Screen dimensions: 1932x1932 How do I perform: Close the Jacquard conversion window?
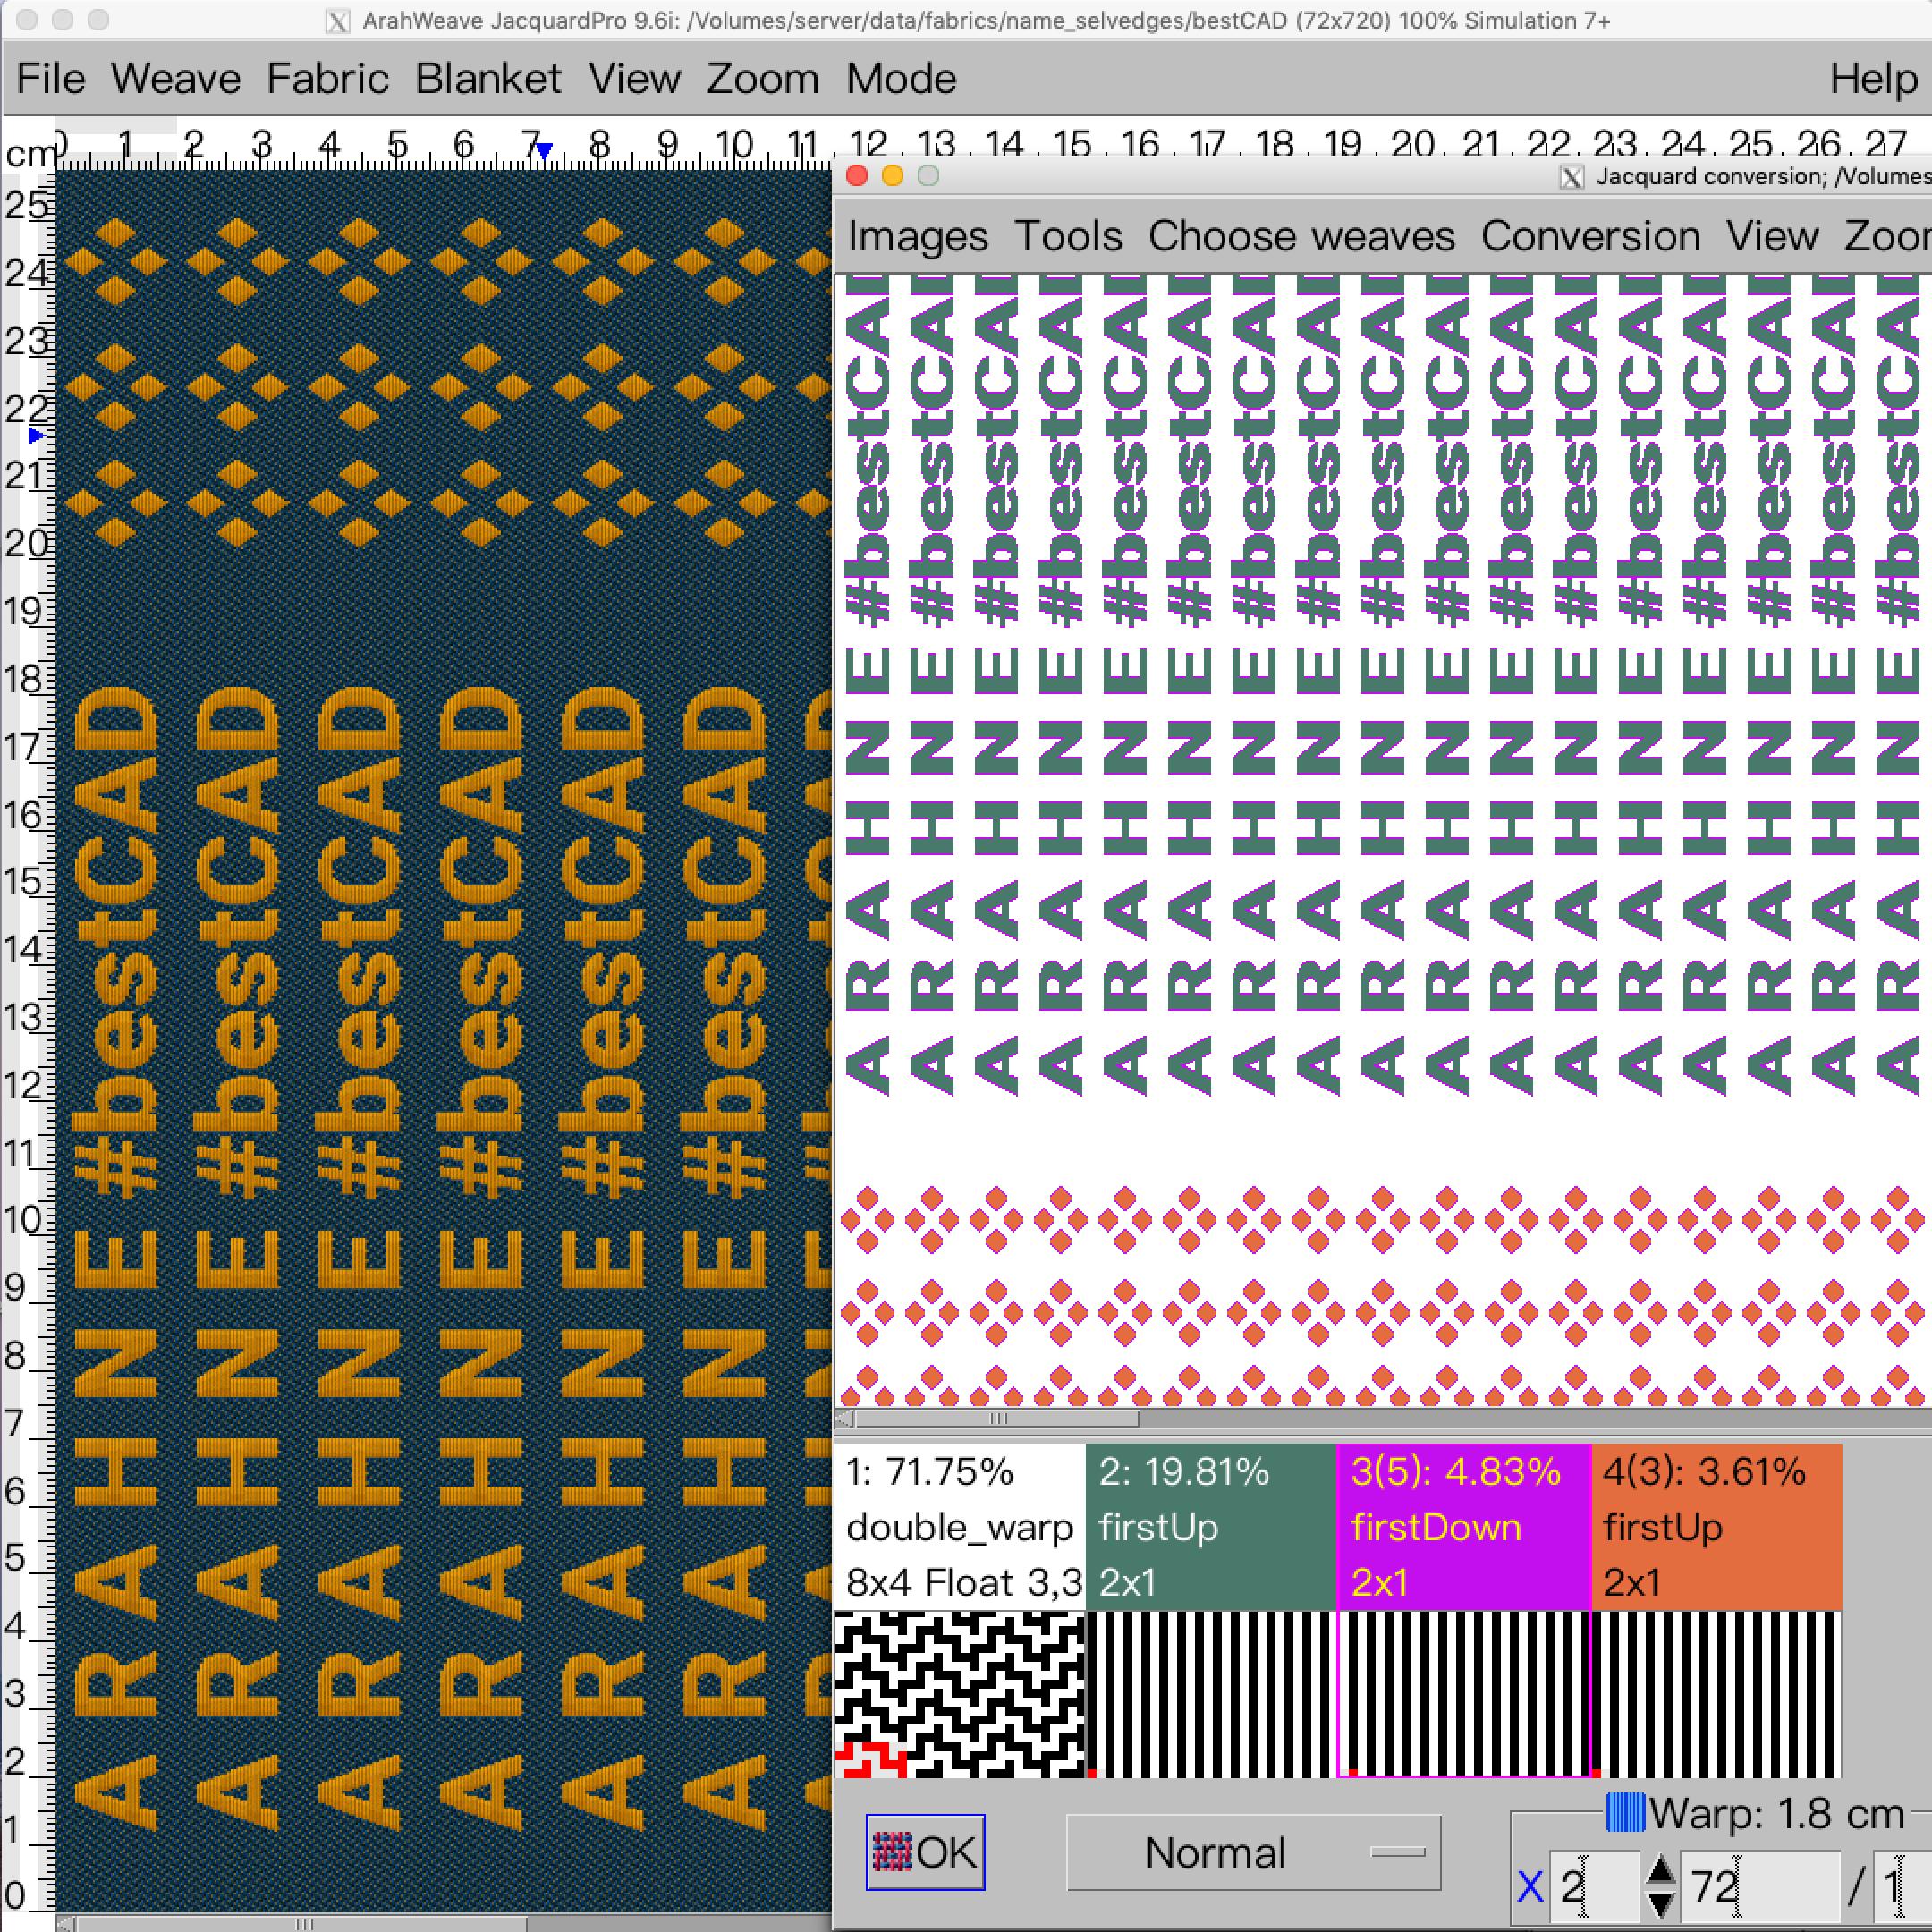(x=857, y=176)
